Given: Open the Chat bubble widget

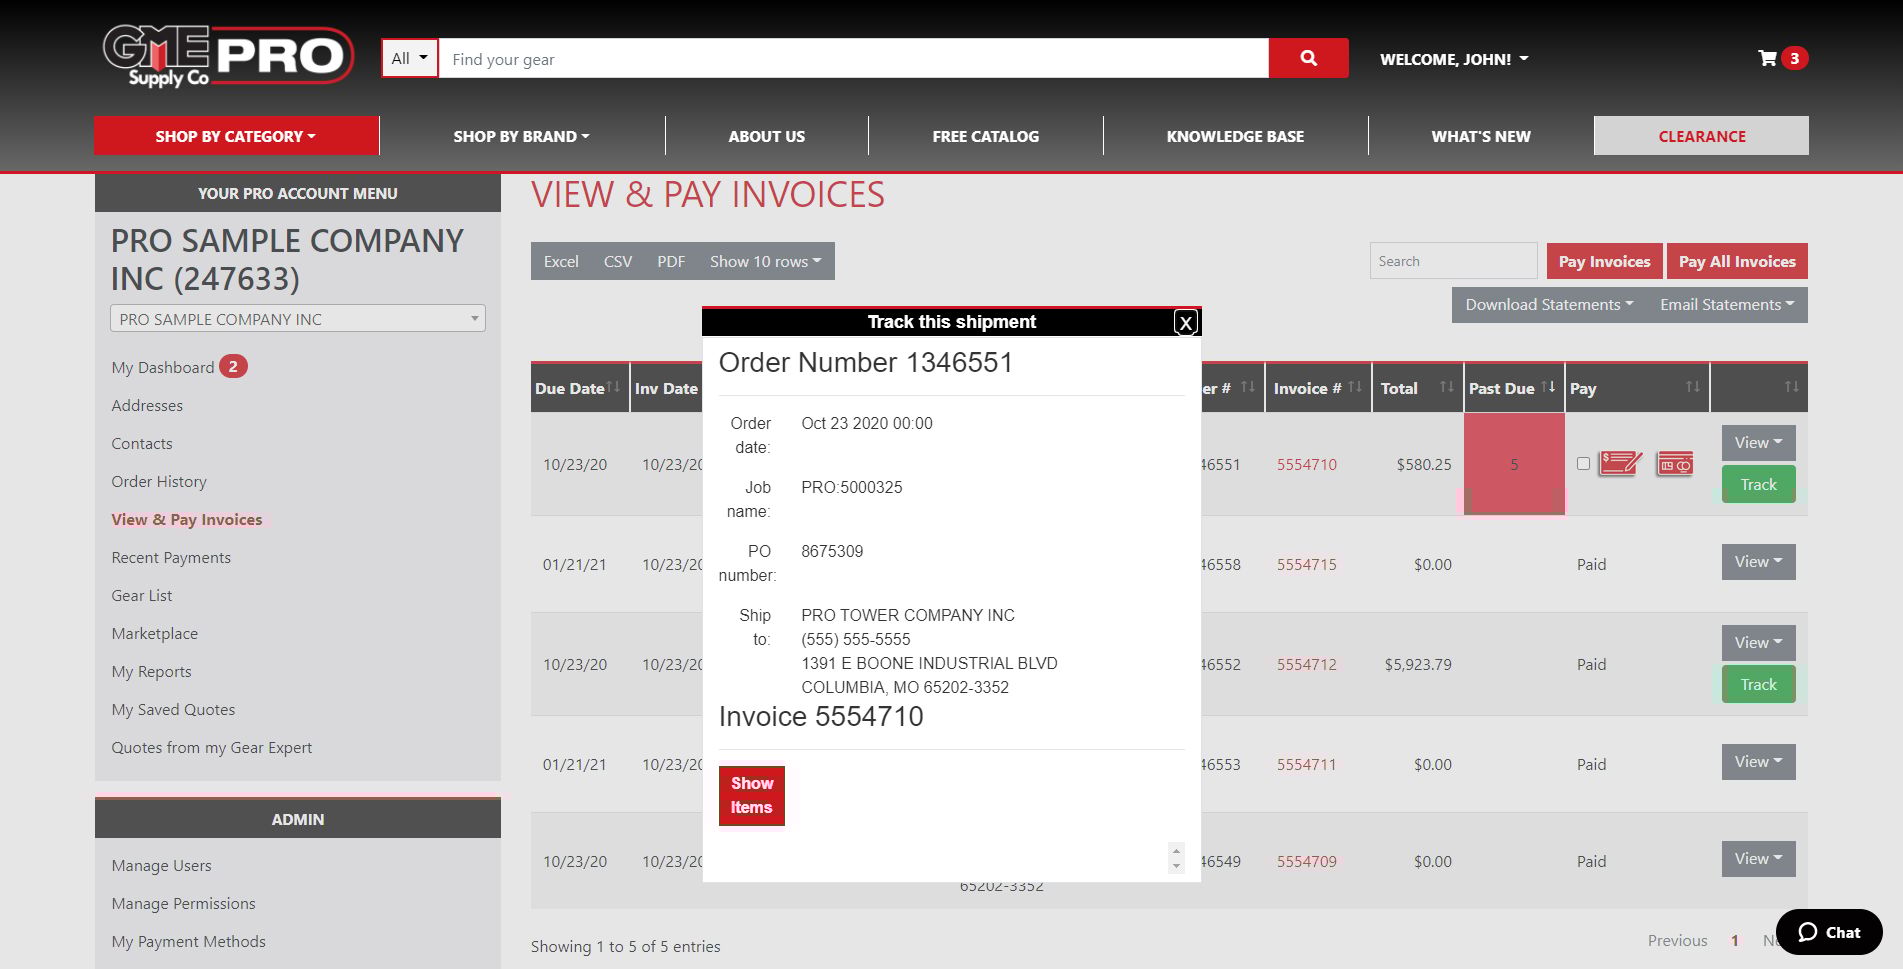Looking at the screenshot, I should (1829, 932).
